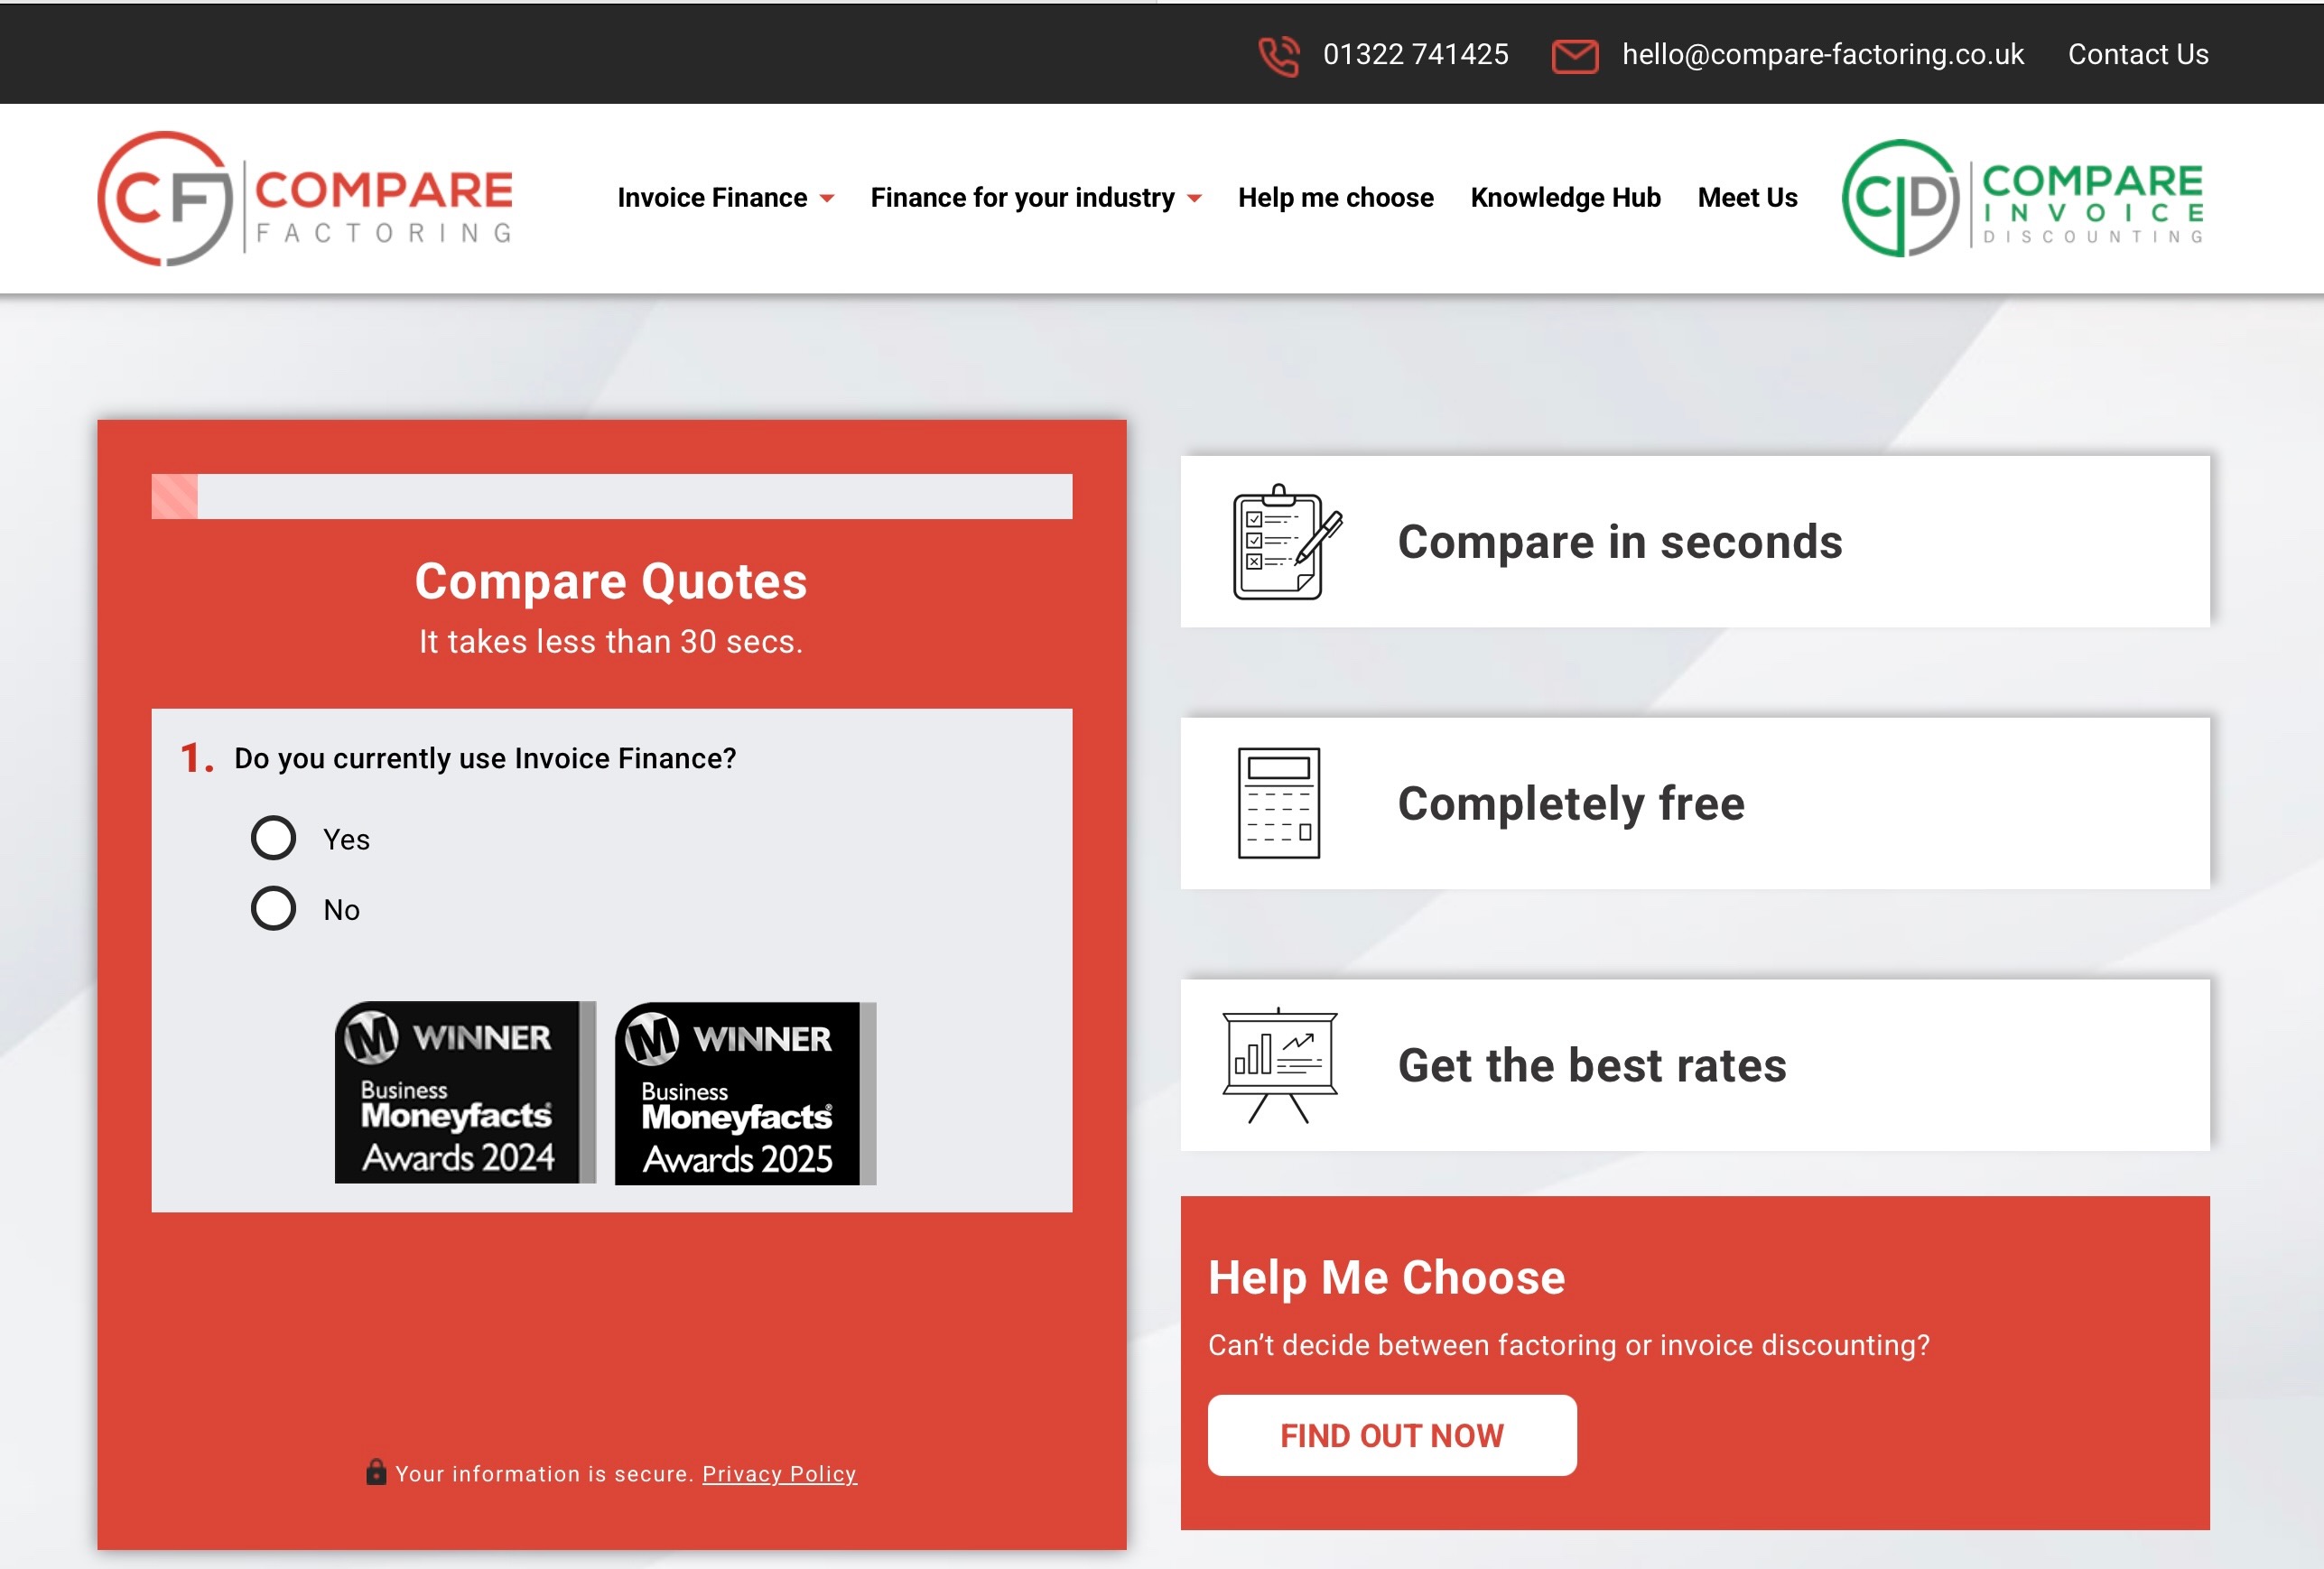2324x1569 pixels.
Task: Open the Help me choose menu item
Action: point(1335,198)
